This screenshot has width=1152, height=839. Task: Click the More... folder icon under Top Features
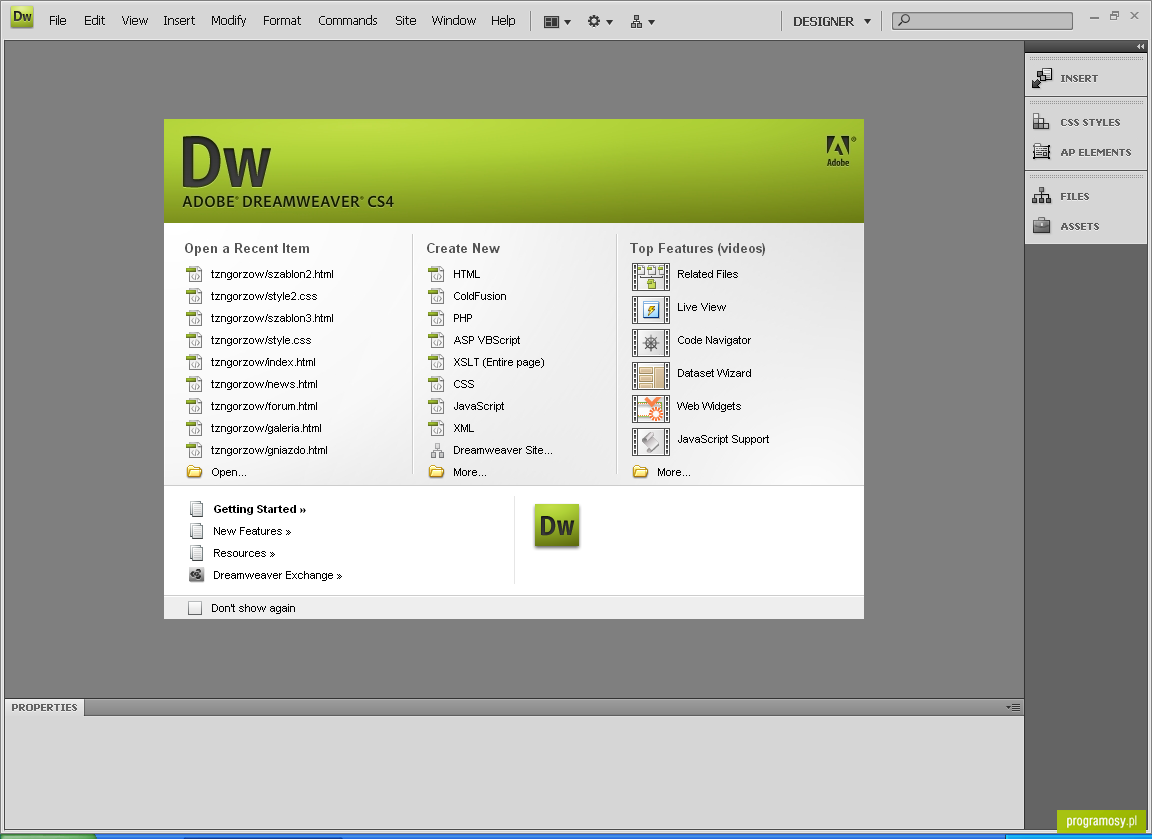(641, 472)
